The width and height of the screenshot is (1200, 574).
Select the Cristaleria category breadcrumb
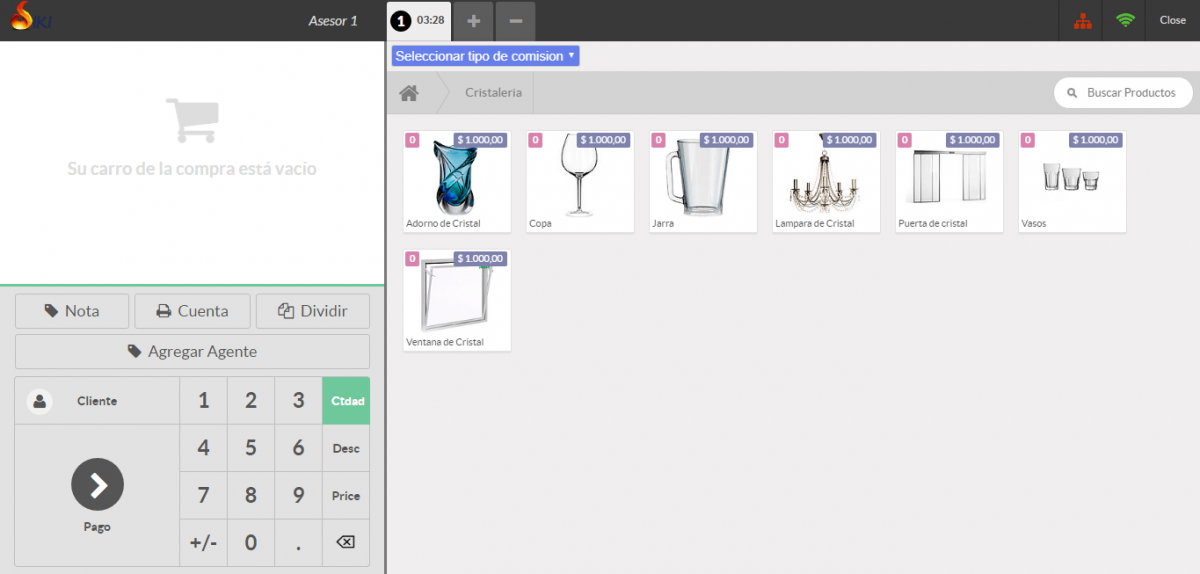point(493,93)
